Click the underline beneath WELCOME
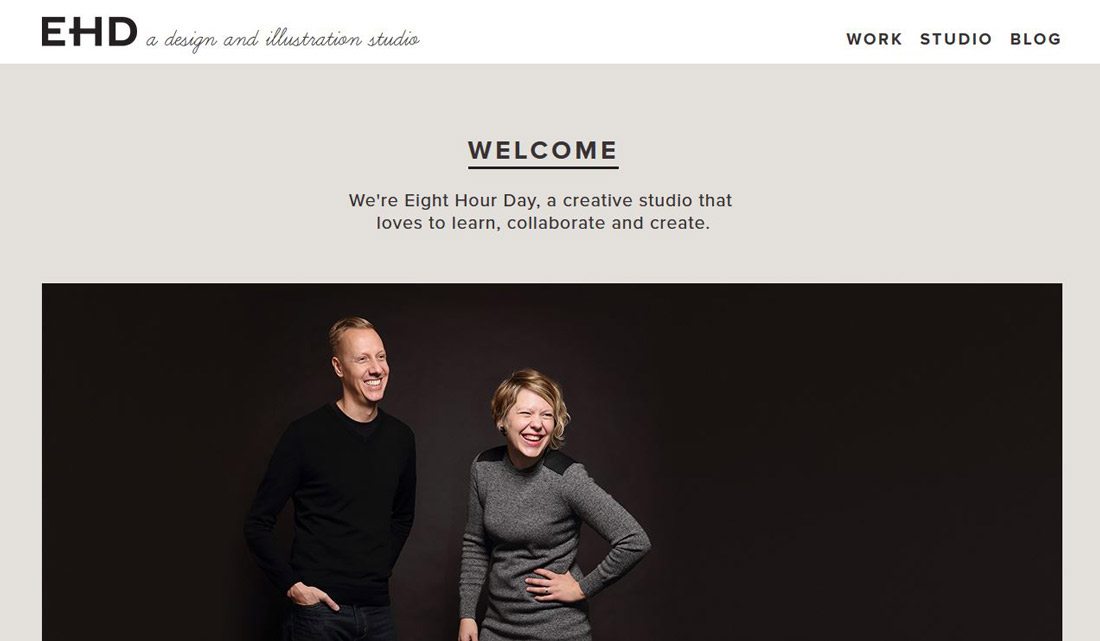Screen dimensions: 1100x641 tap(543, 167)
